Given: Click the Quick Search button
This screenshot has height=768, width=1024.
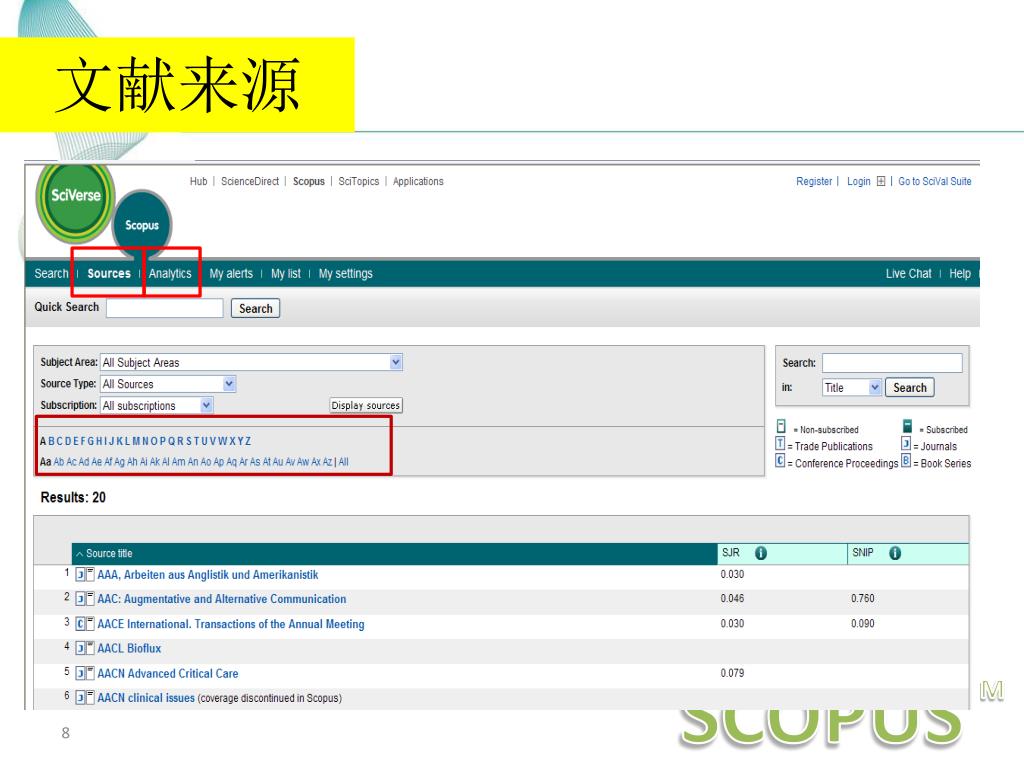Looking at the screenshot, I should 255,308.
